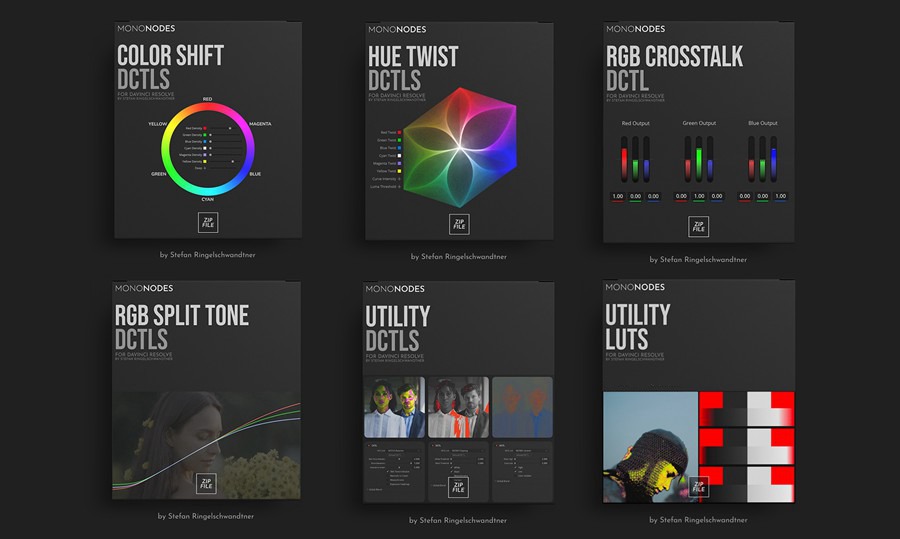
Task: Click the ZIP FILE icon on Hue Twist DCTLs
Action: click(459, 224)
